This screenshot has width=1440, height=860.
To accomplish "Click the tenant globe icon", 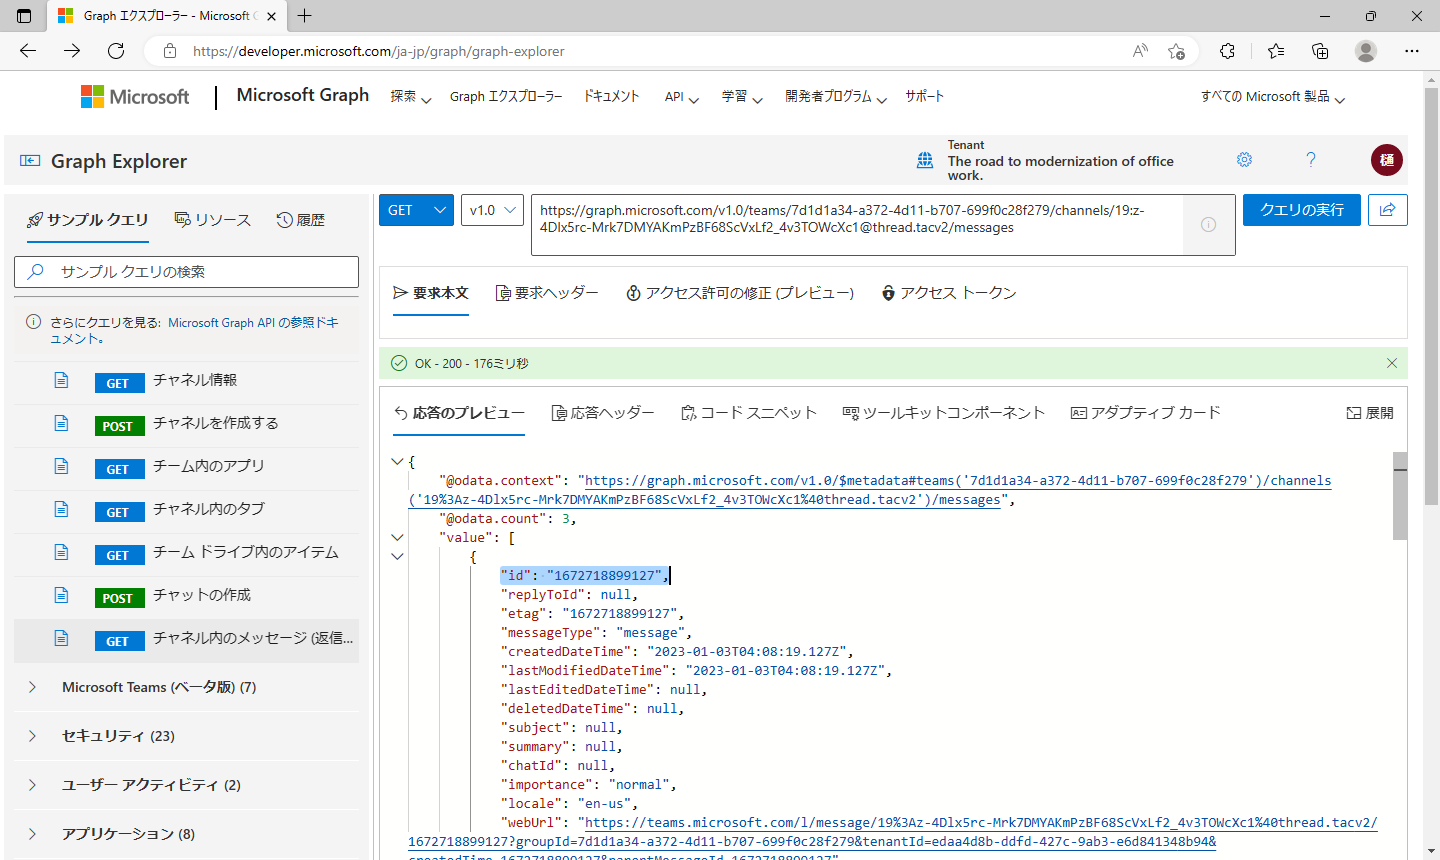I will pos(925,160).
